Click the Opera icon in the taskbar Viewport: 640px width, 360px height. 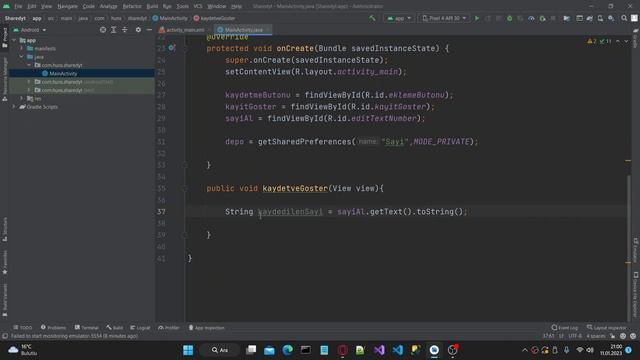(342, 350)
